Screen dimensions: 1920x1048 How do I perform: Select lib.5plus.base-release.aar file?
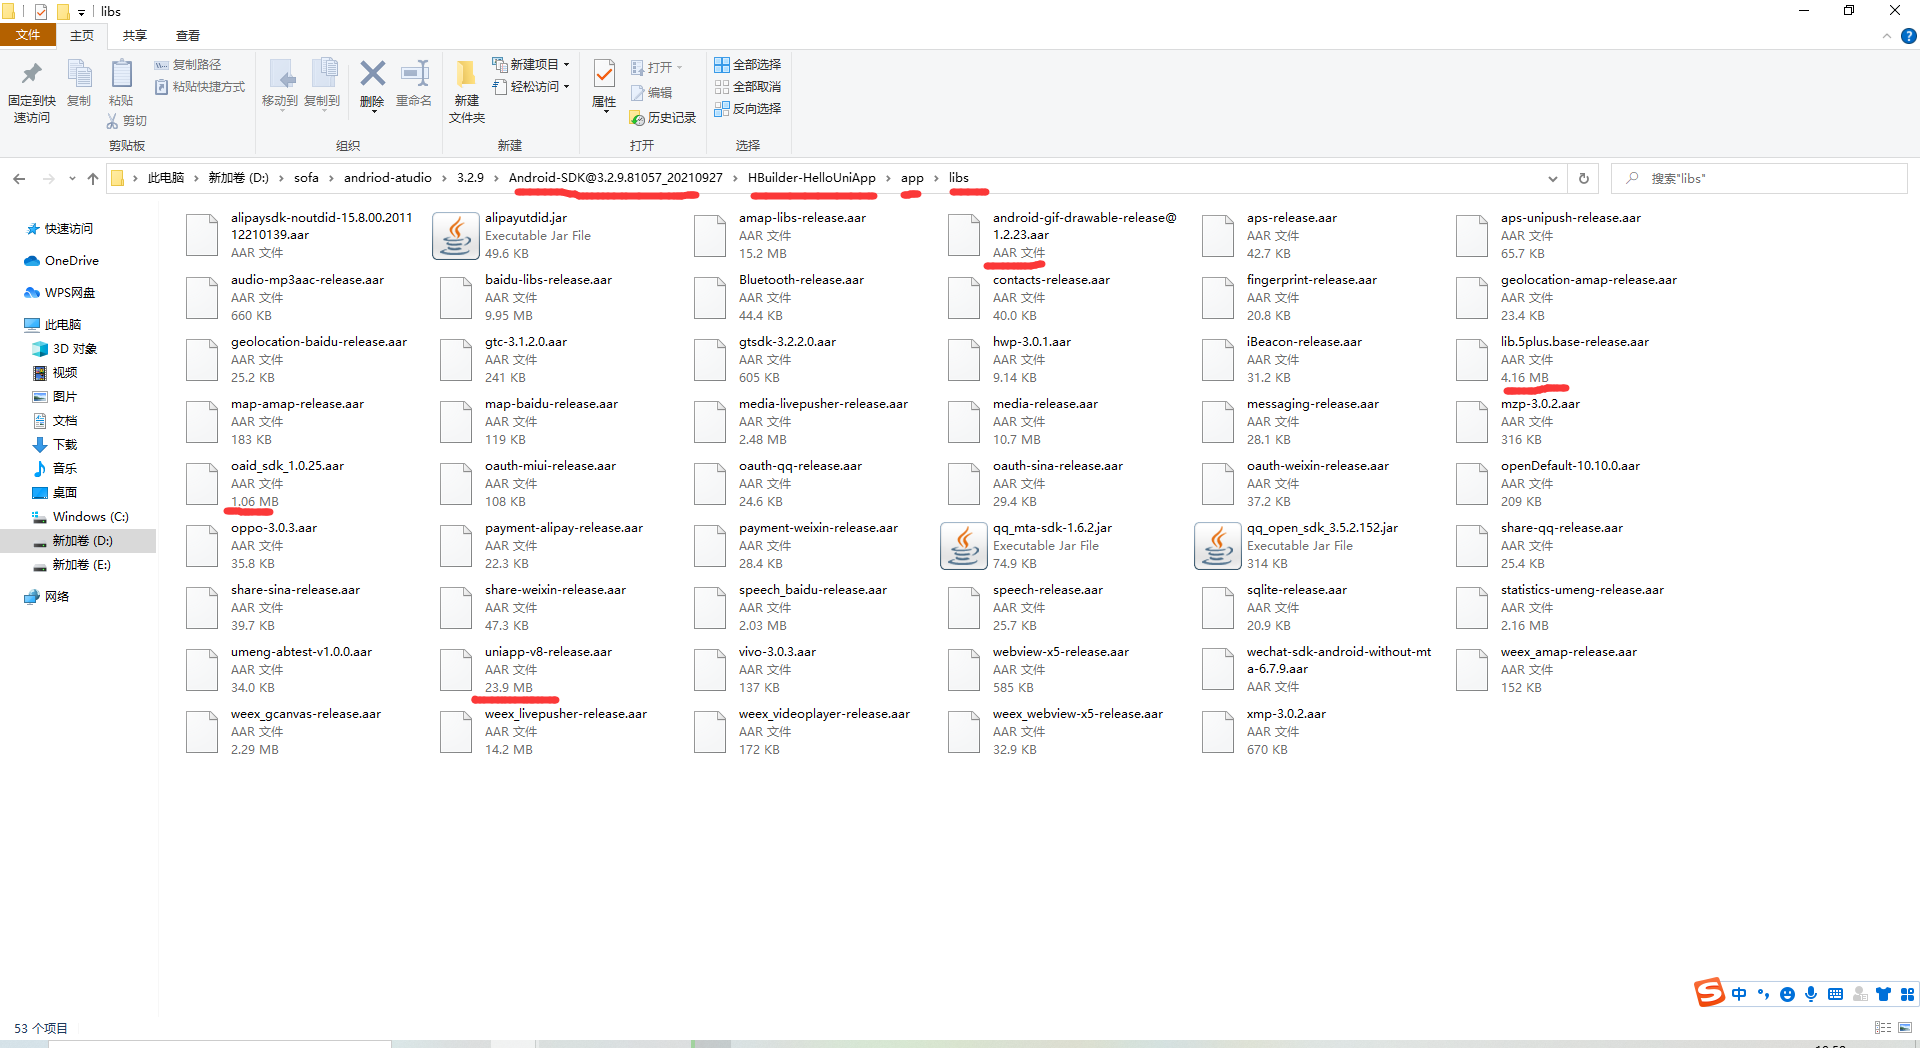1554,360
